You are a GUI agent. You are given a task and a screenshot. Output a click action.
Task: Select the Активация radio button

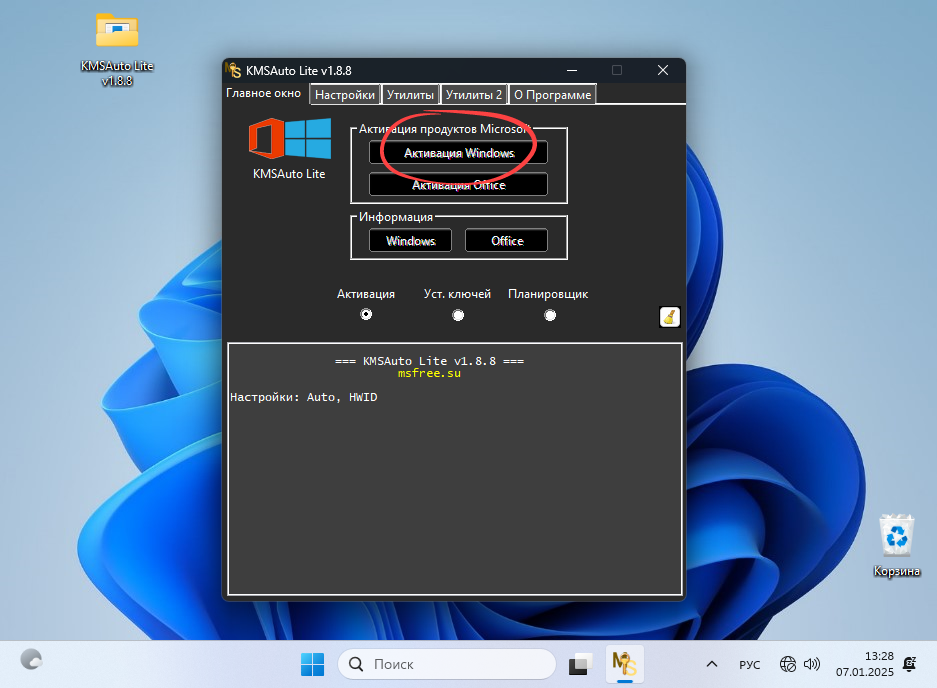366,314
